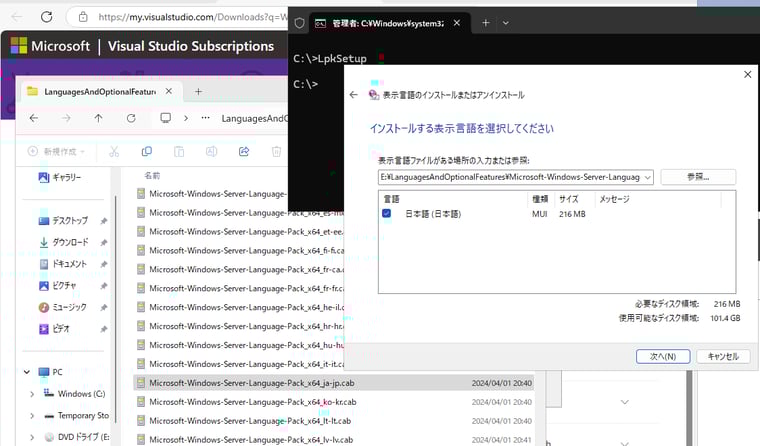
Task: Uncheck the 日本語 (日本語) language checkbox
Action: [x=386, y=213]
